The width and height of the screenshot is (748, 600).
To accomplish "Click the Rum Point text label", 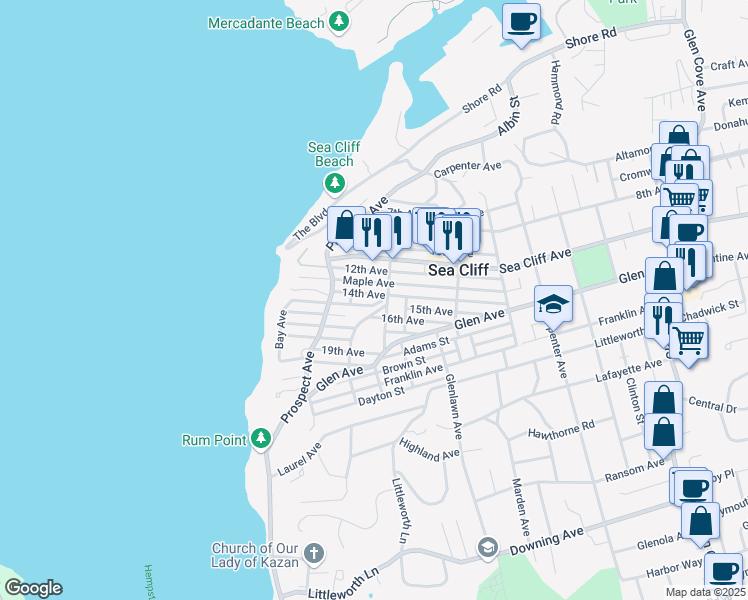I will (x=214, y=439).
